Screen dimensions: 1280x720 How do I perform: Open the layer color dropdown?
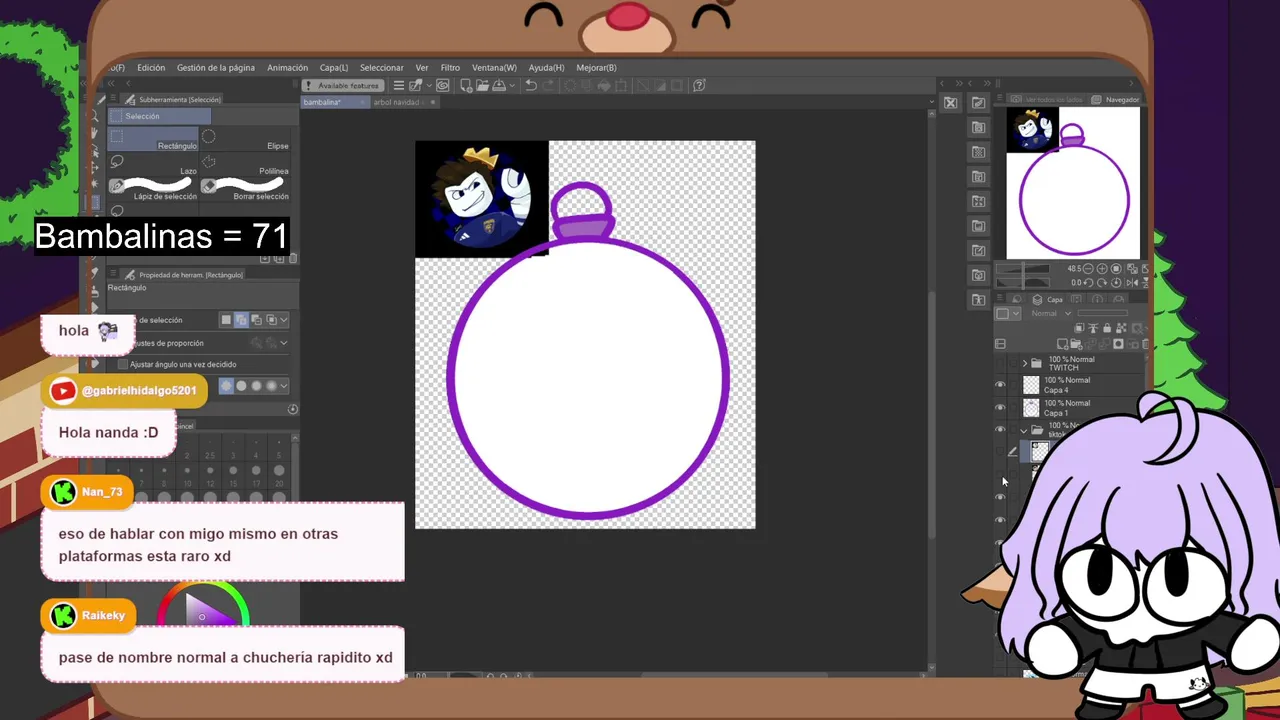1016,313
